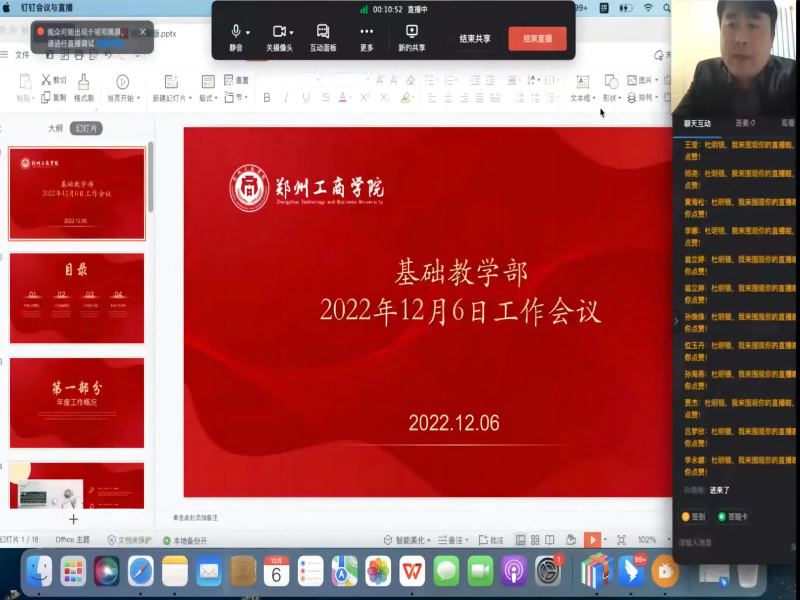Click the Text Box (文本框) icon
This screenshot has width=800, height=600.
pyautogui.click(x=582, y=81)
